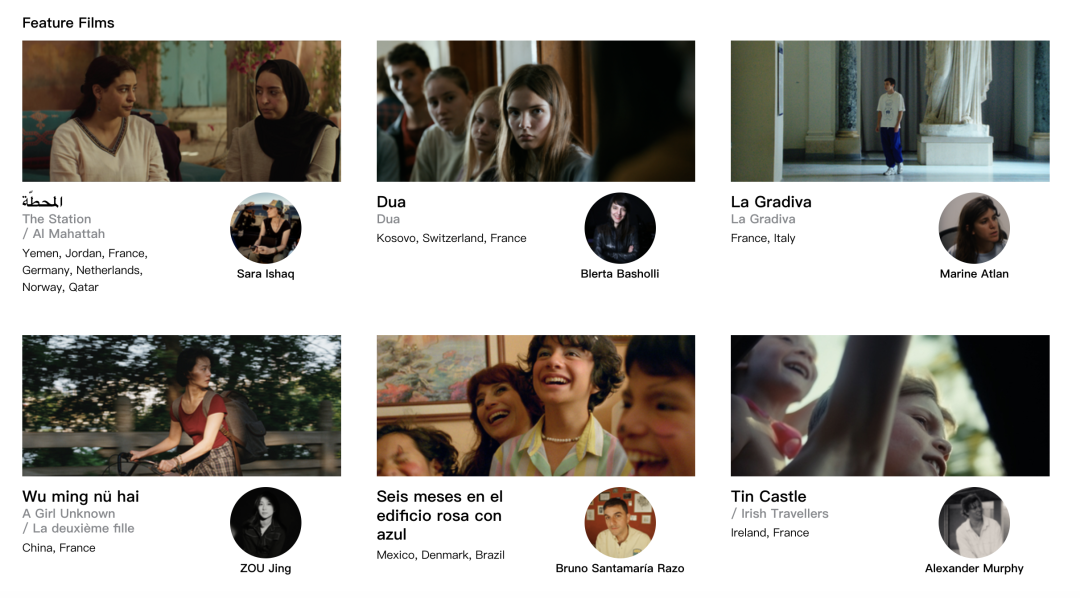
Task: Open A Girl Unknown cyclist still
Action: pos(181,406)
